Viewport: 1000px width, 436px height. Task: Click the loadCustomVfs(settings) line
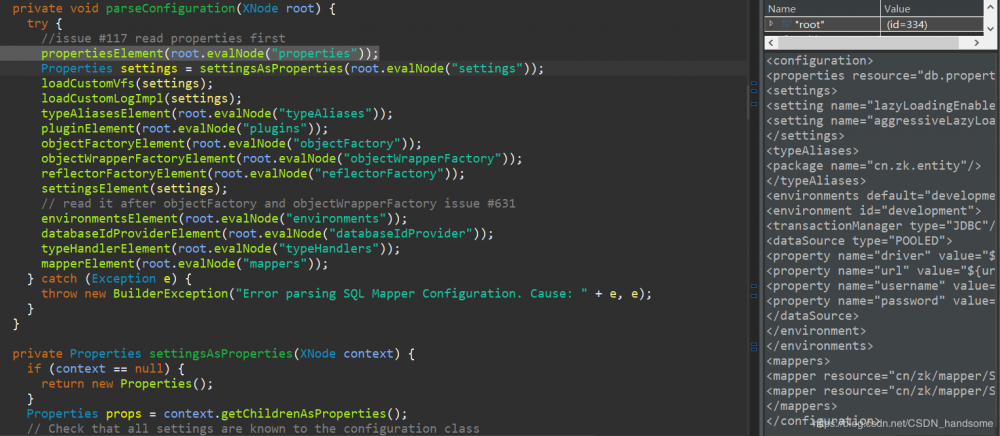click(x=127, y=83)
